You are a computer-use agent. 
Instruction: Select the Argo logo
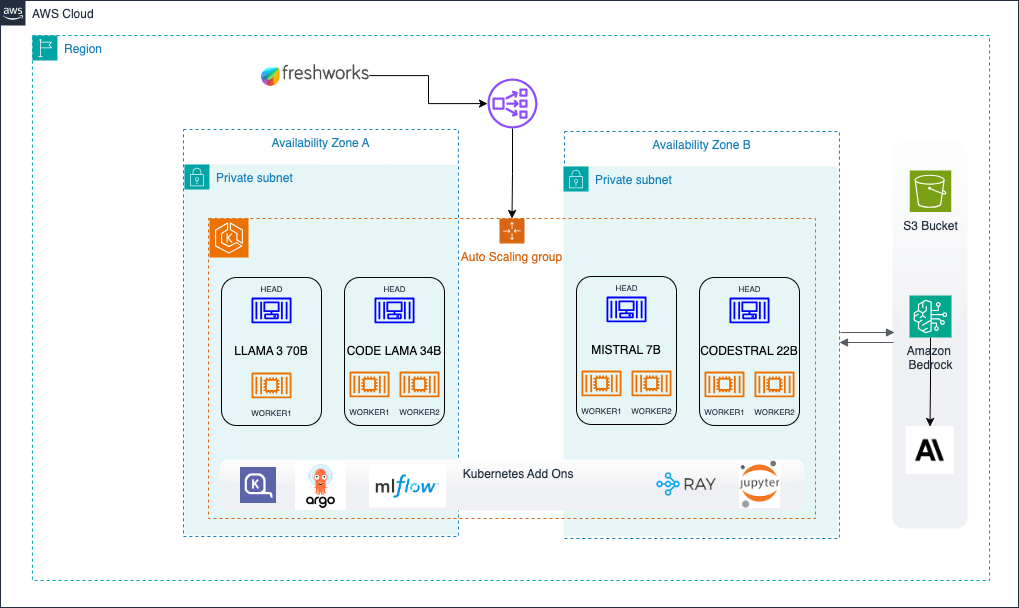click(x=320, y=487)
